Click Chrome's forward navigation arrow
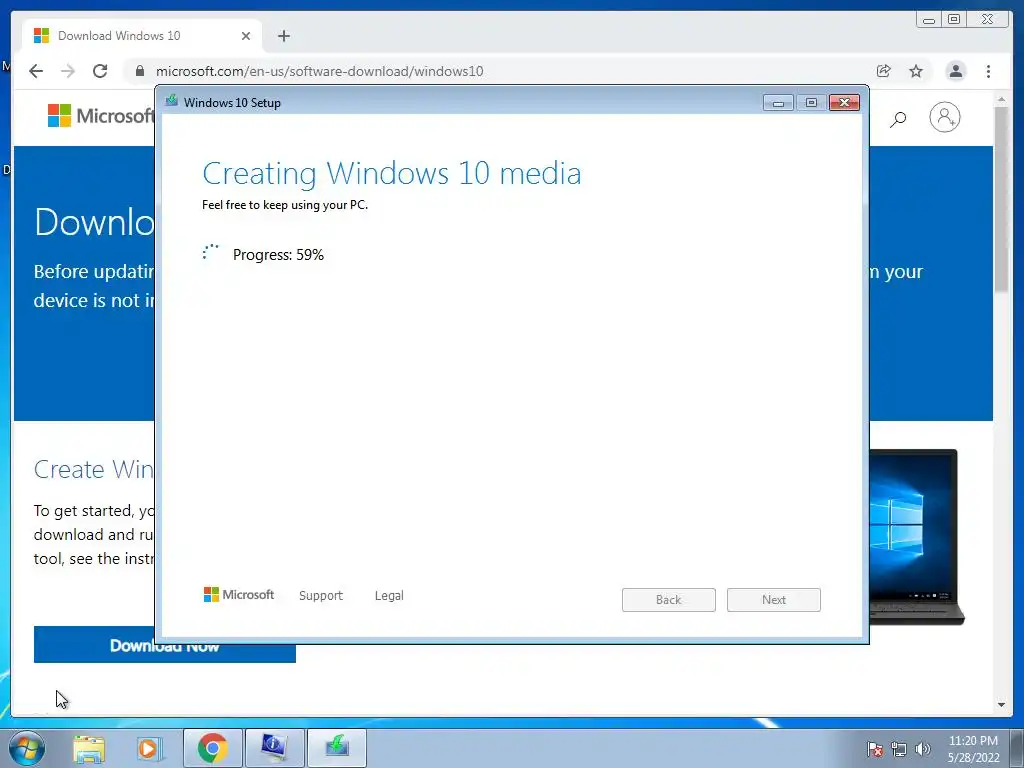 point(68,71)
